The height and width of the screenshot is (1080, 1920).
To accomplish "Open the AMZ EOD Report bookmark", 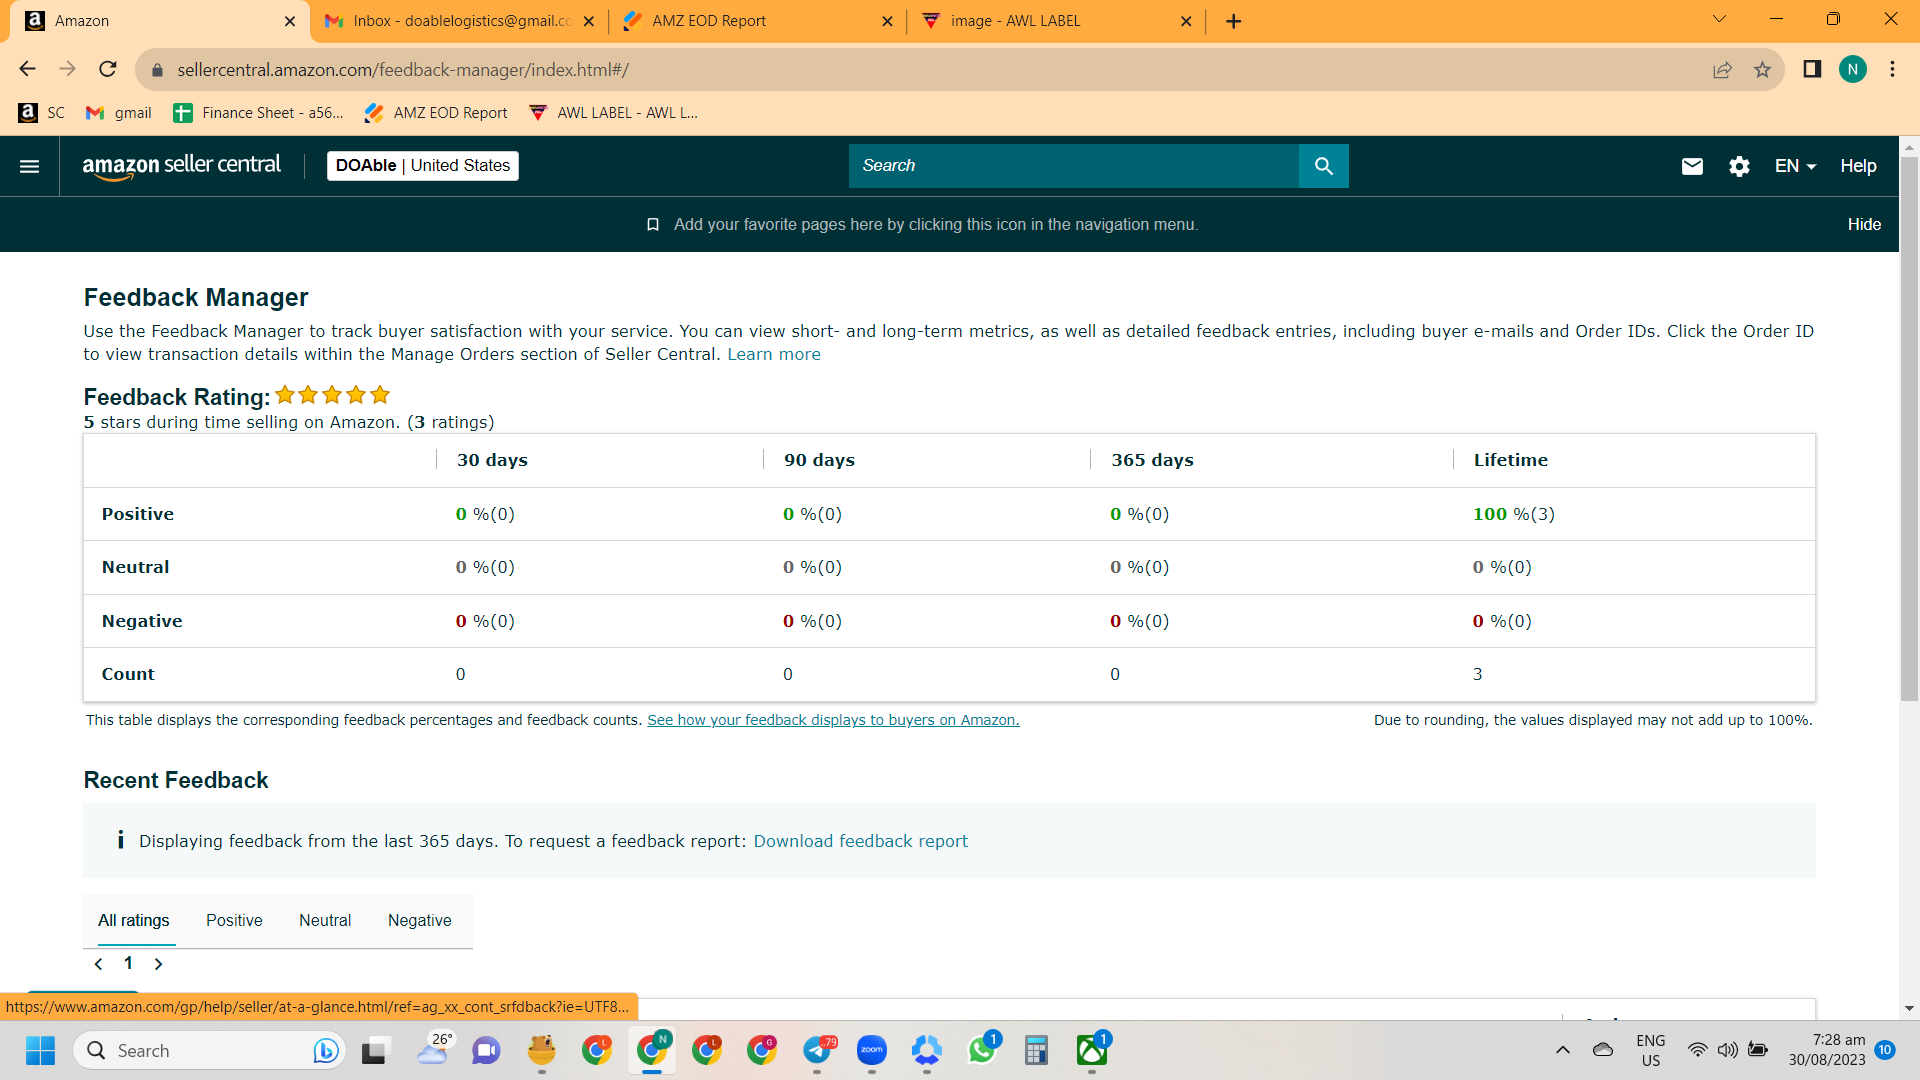I will (x=436, y=113).
